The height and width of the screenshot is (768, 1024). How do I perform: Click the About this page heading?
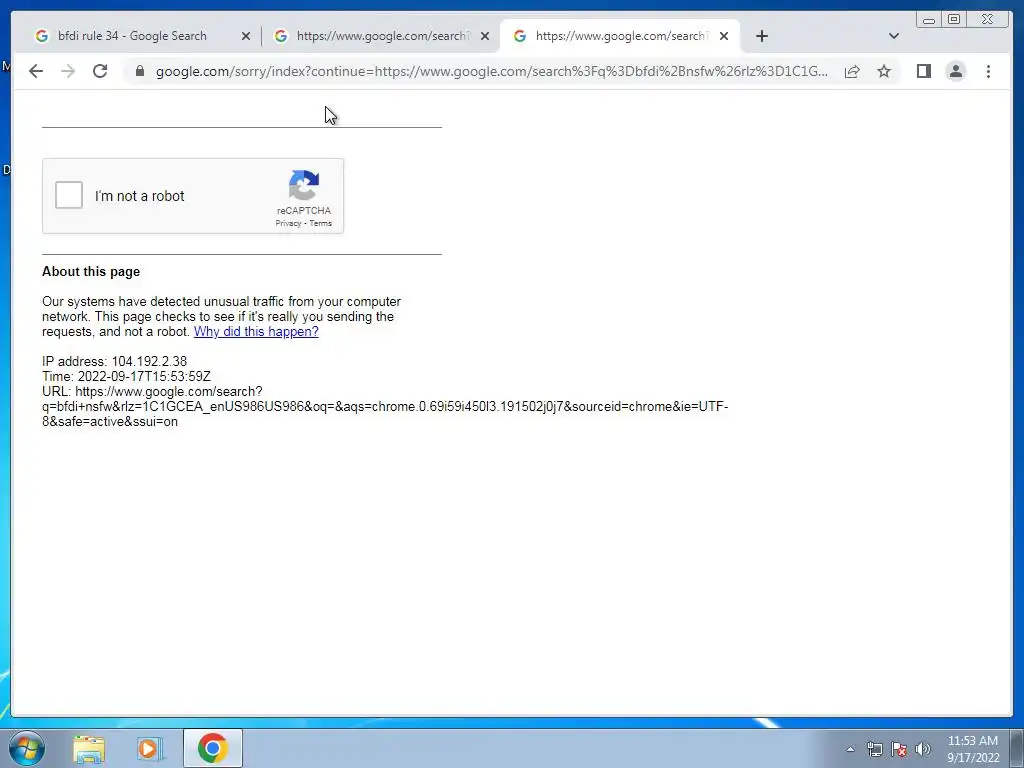91,272
